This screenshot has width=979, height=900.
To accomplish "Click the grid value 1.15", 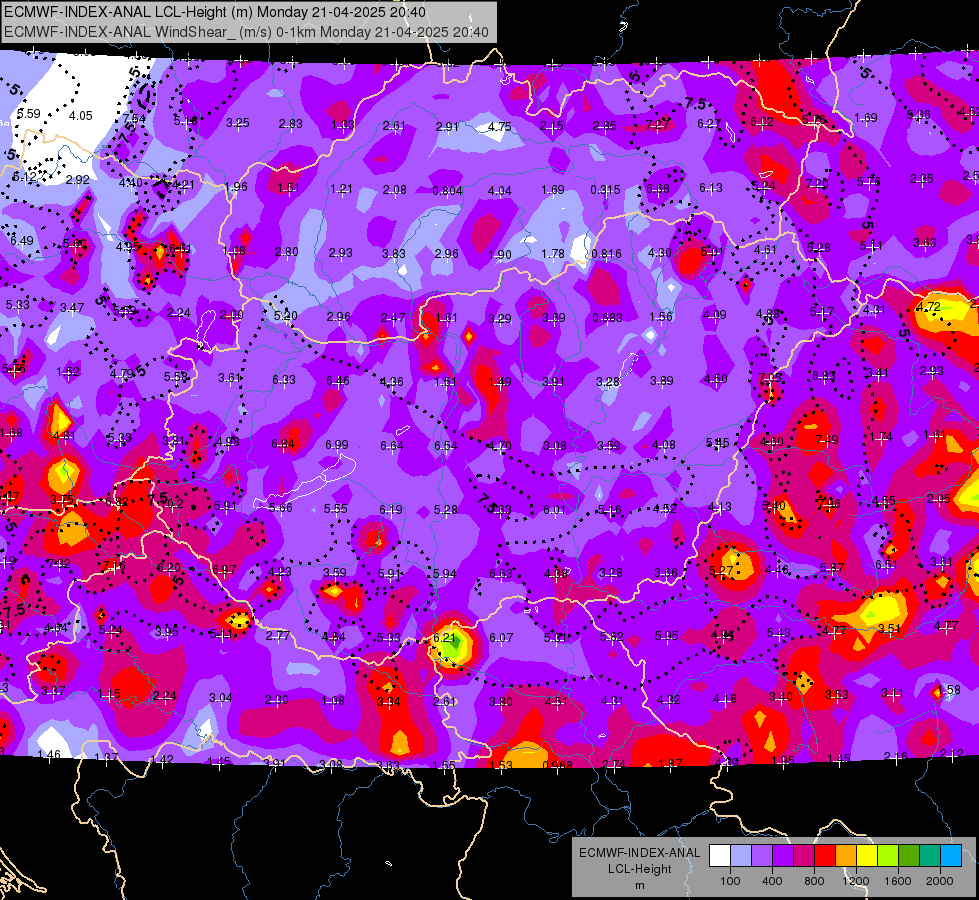I will tap(109, 695).
